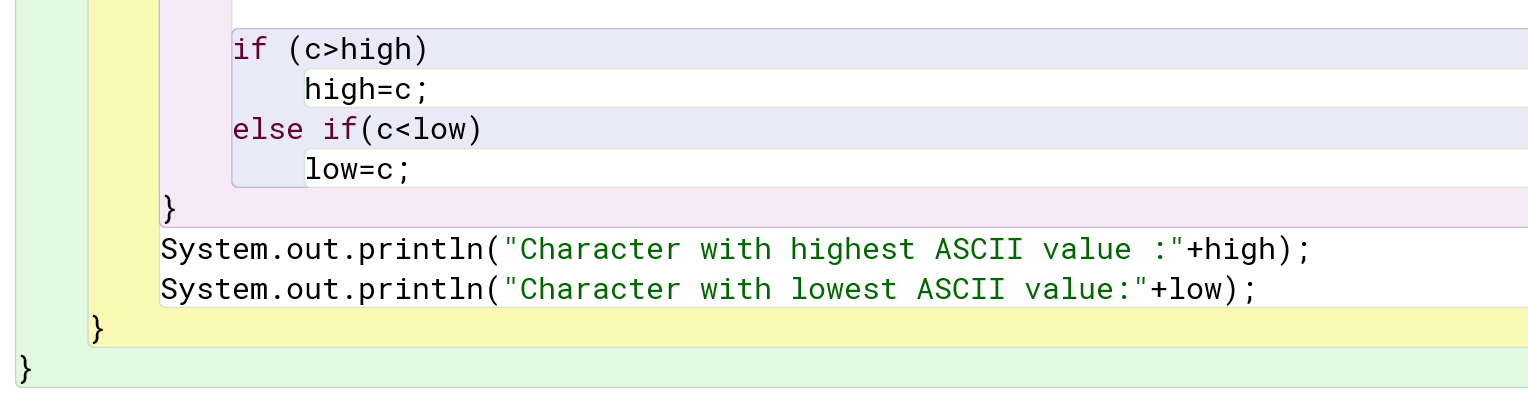The image size is (1528, 405).
Task: Click the closing brace of the yellow block
Action: pyautogui.click(x=97, y=328)
